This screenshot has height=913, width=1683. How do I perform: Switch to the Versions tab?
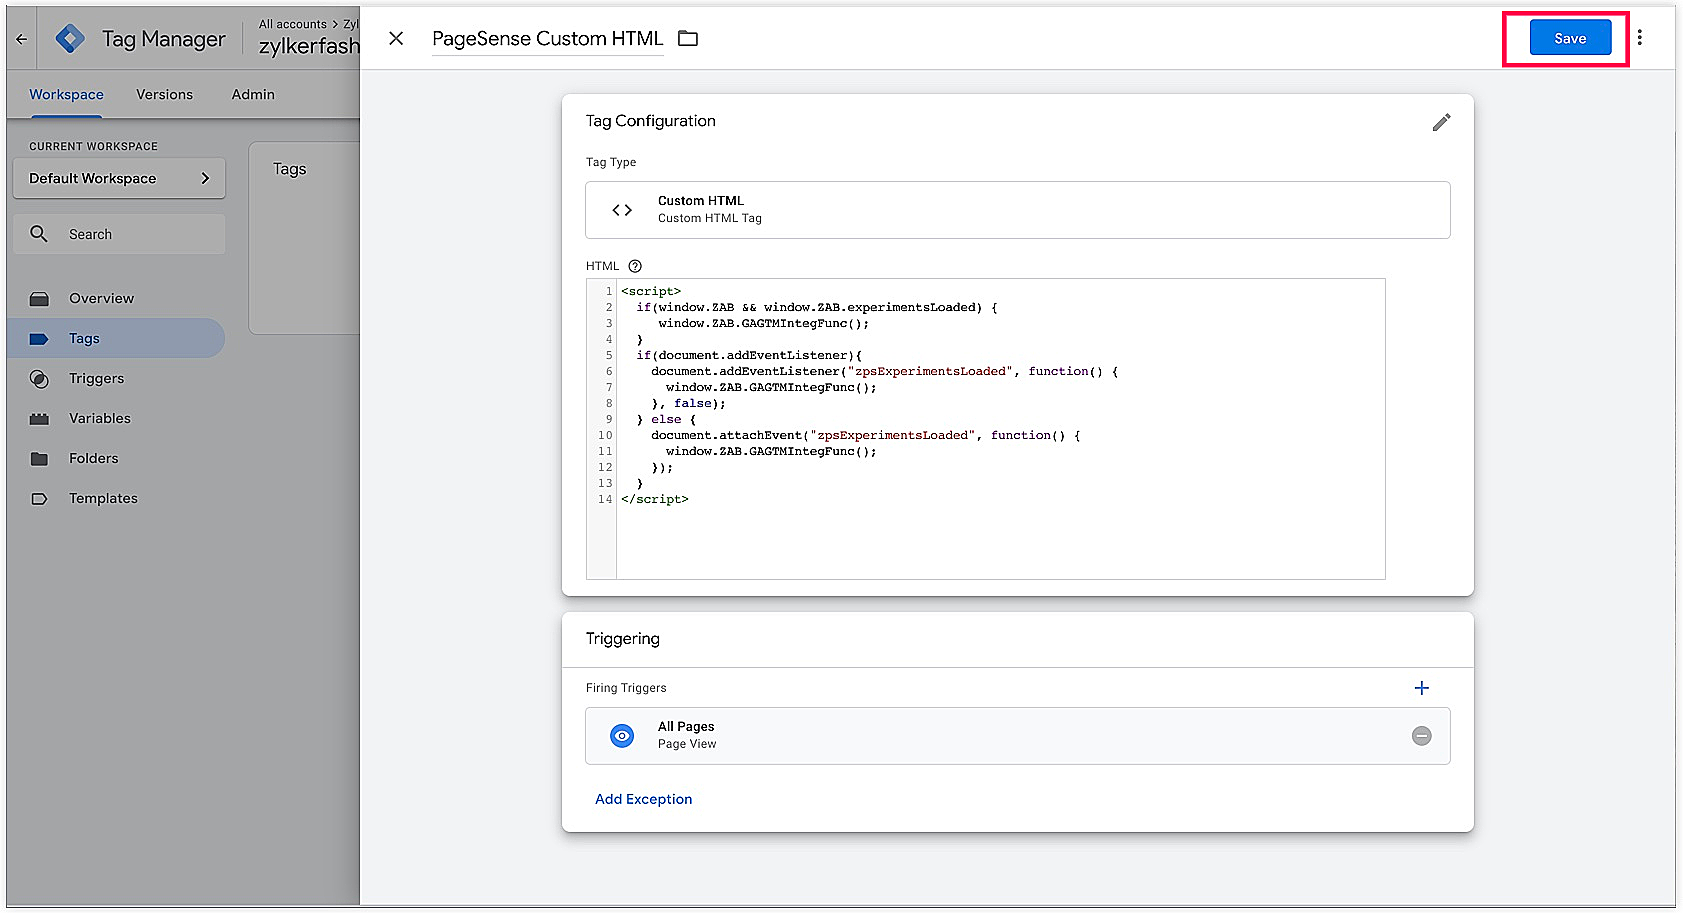tap(164, 94)
